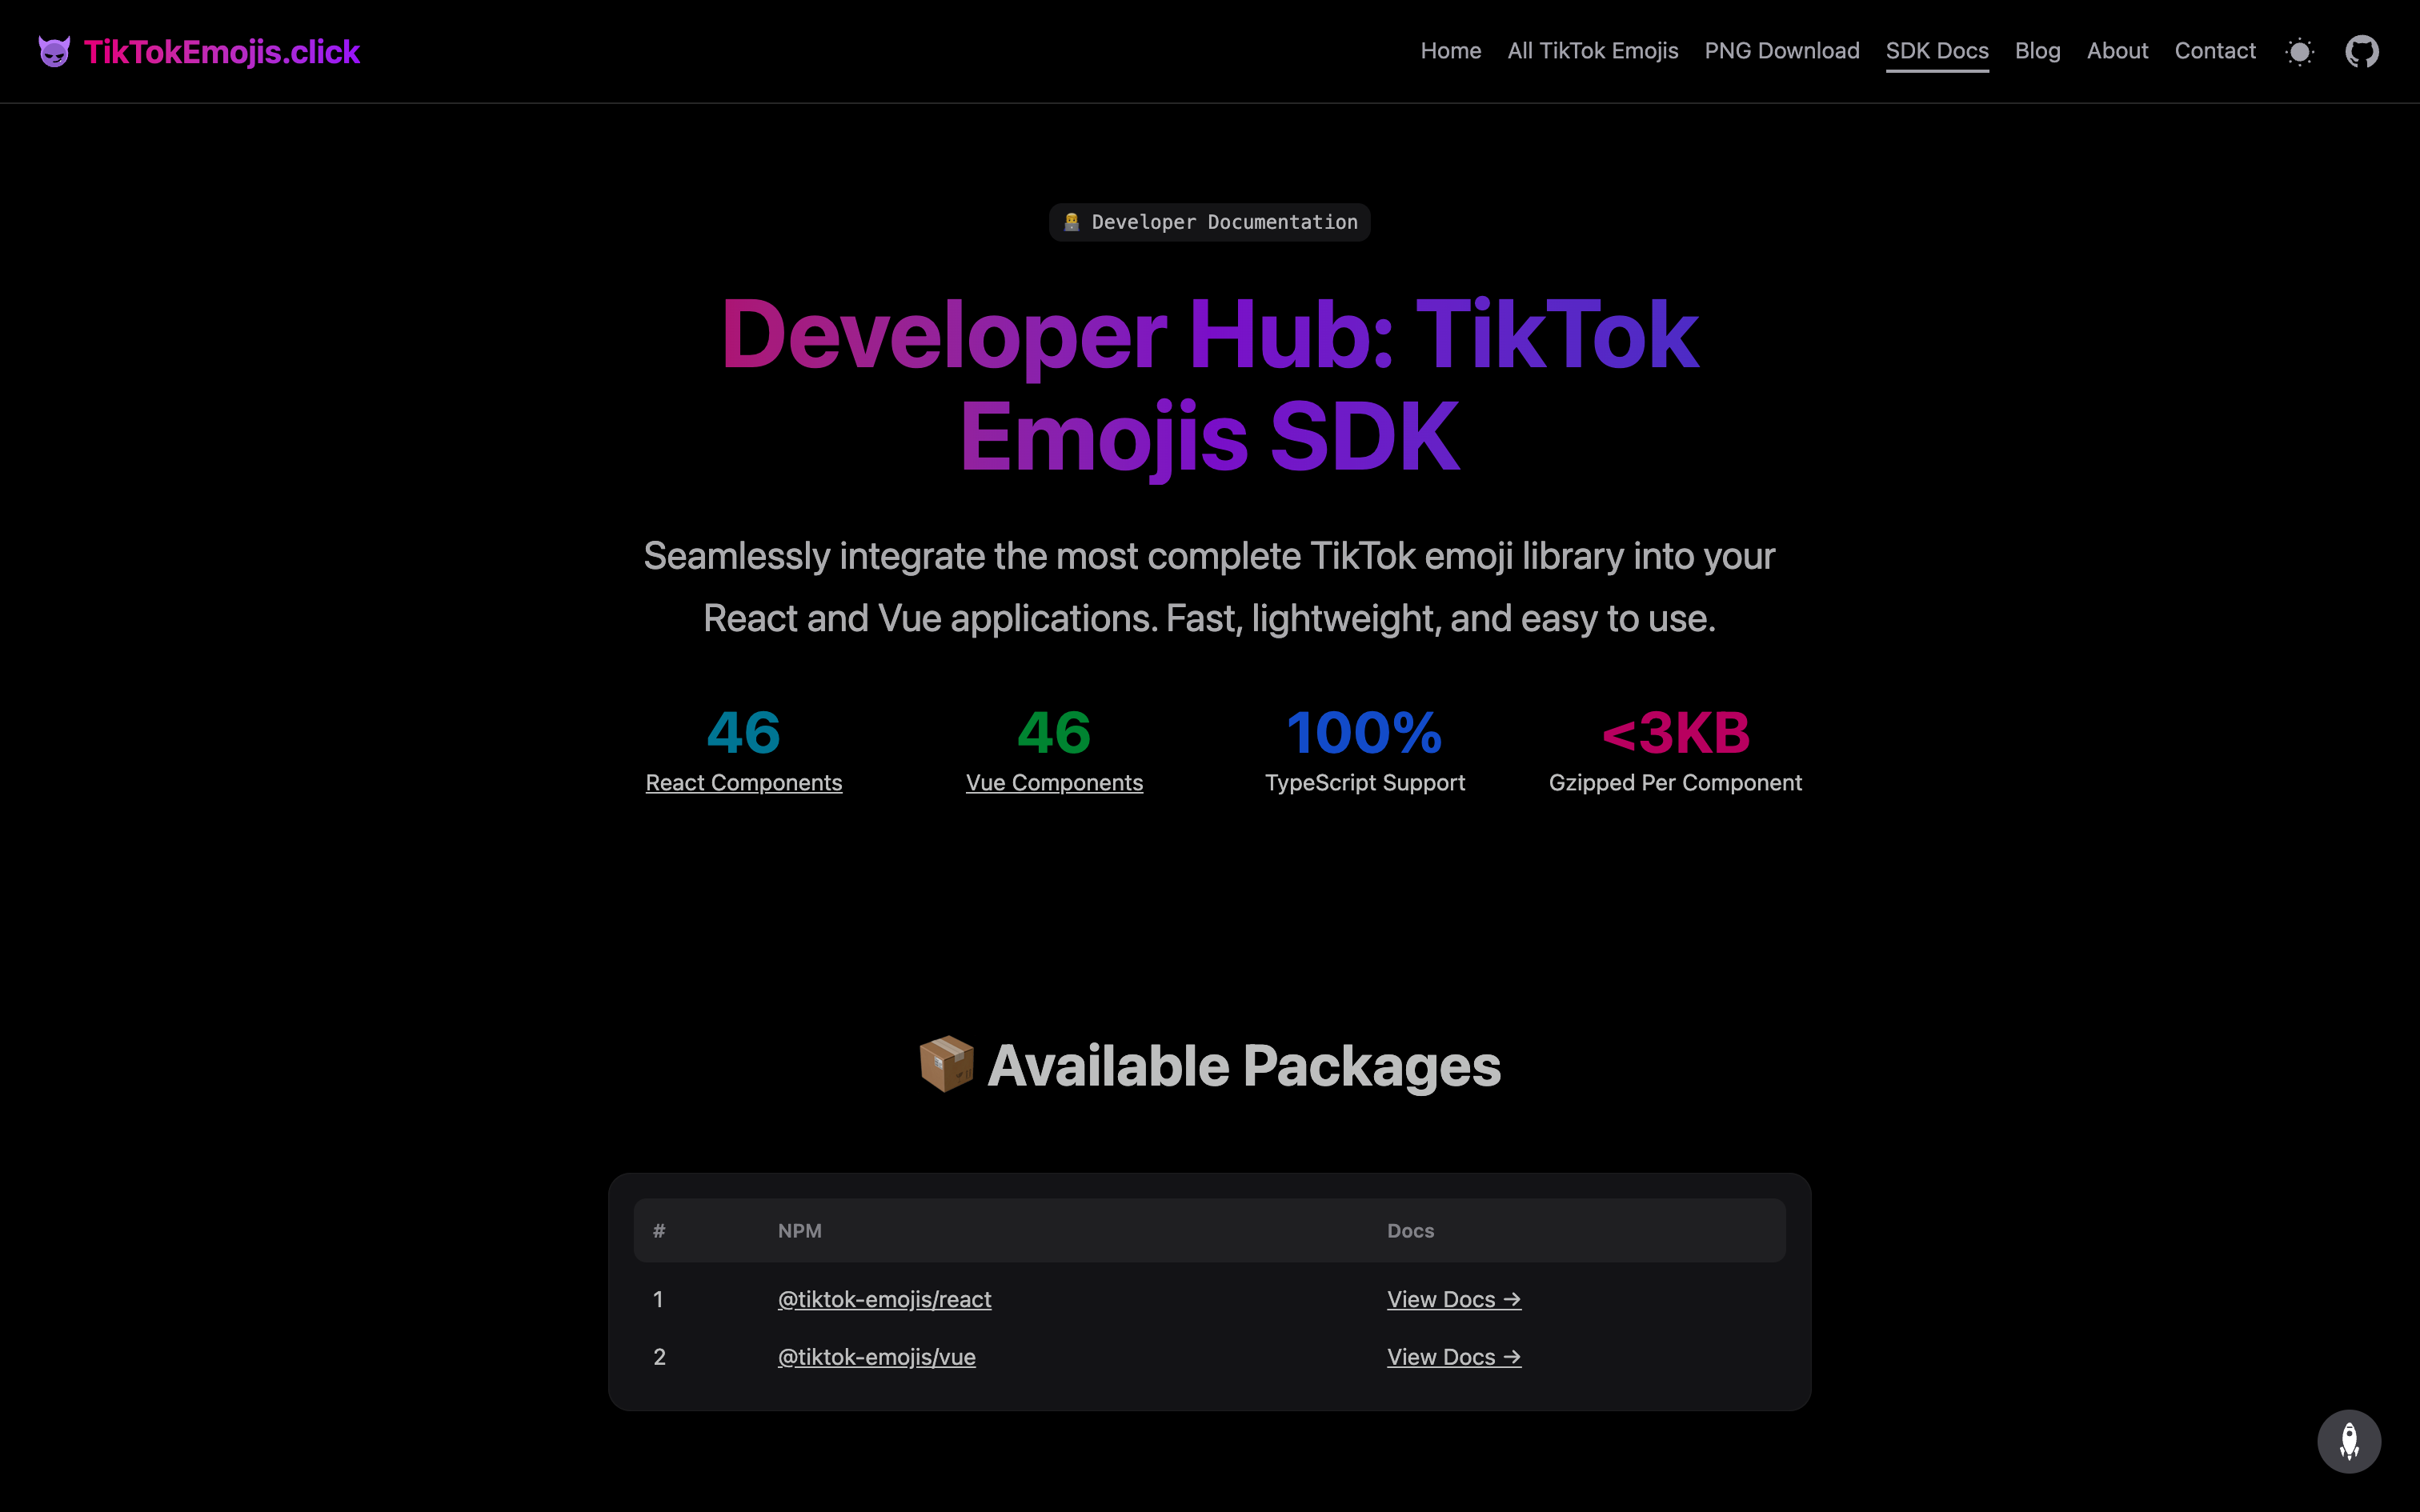Open All TikTok Emojis page
The width and height of the screenshot is (2420, 1512).
click(1592, 51)
